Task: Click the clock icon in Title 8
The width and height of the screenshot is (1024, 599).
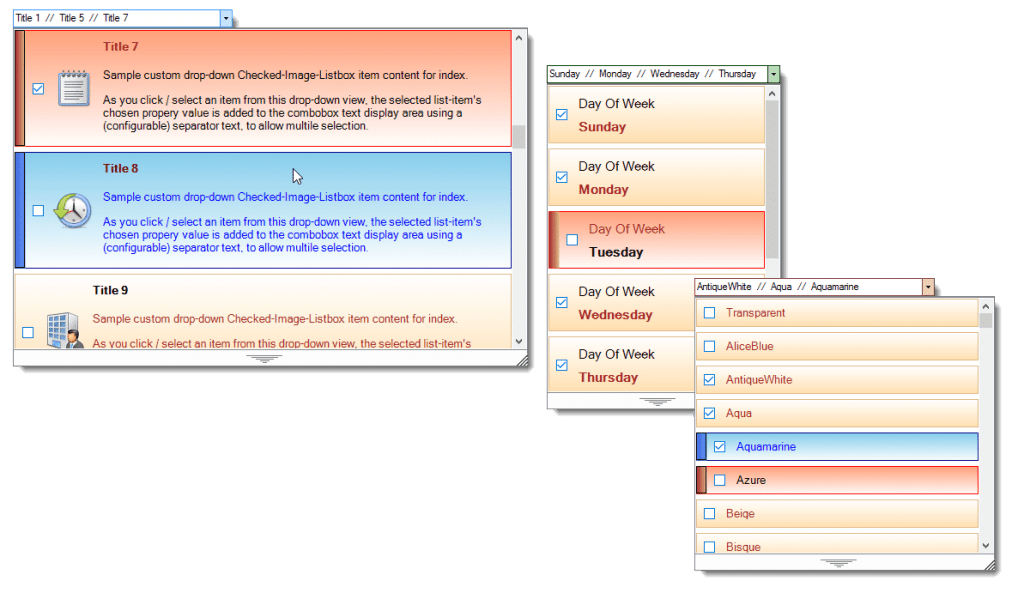Action: pyautogui.click(x=72, y=210)
